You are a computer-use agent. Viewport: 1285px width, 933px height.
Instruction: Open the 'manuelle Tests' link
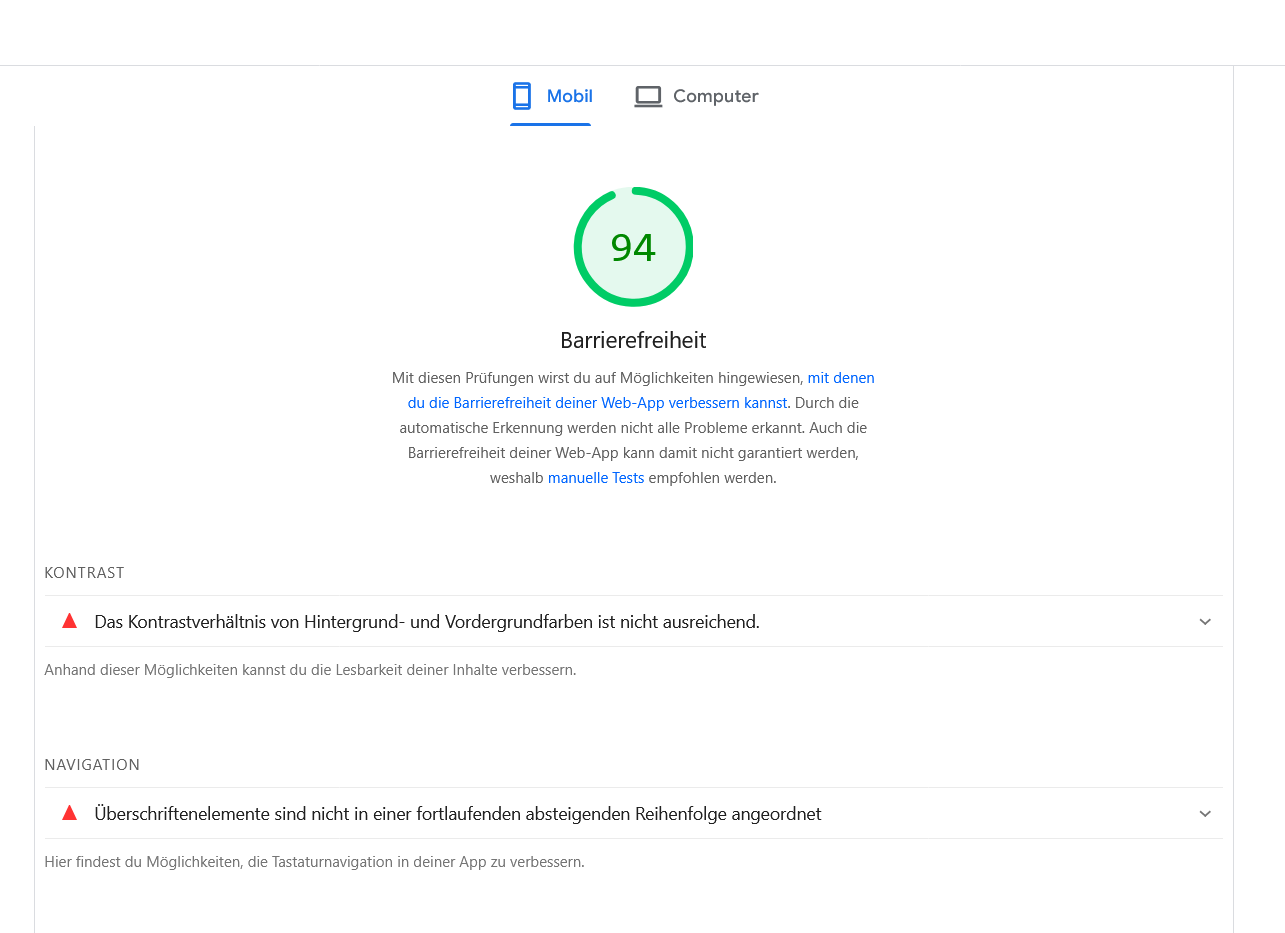(x=596, y=478)
